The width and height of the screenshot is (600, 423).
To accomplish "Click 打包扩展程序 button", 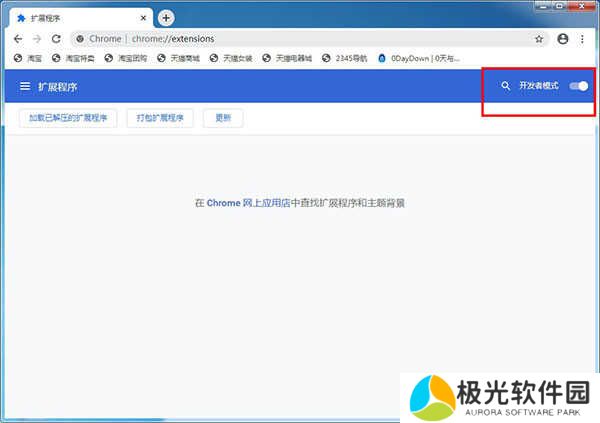I will pos(159,118).
